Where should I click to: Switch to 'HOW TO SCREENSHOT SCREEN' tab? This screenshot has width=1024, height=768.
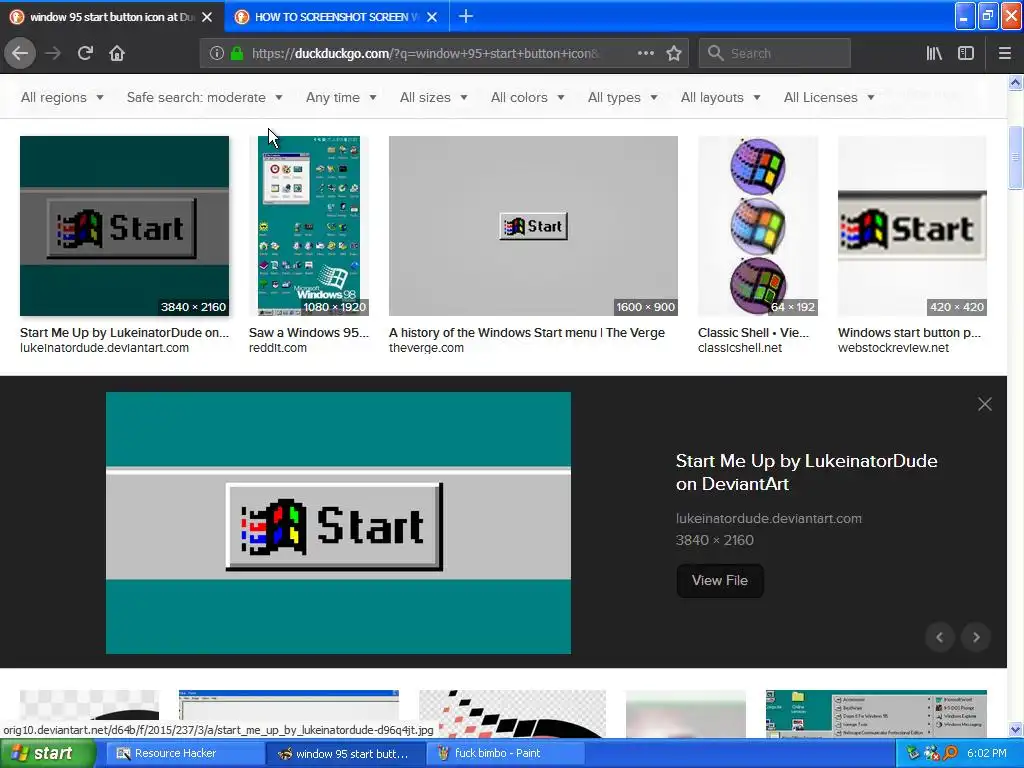point(336,17)
